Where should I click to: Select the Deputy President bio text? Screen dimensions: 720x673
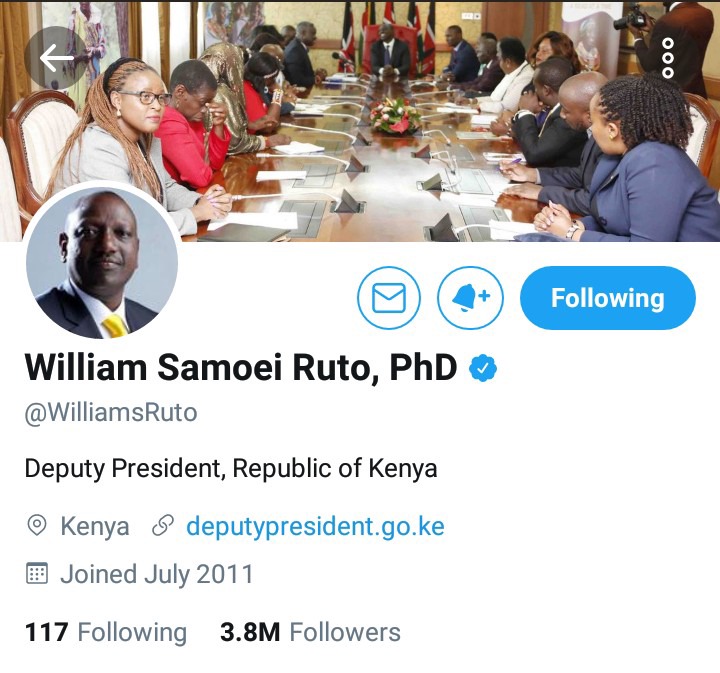[231, 469]
